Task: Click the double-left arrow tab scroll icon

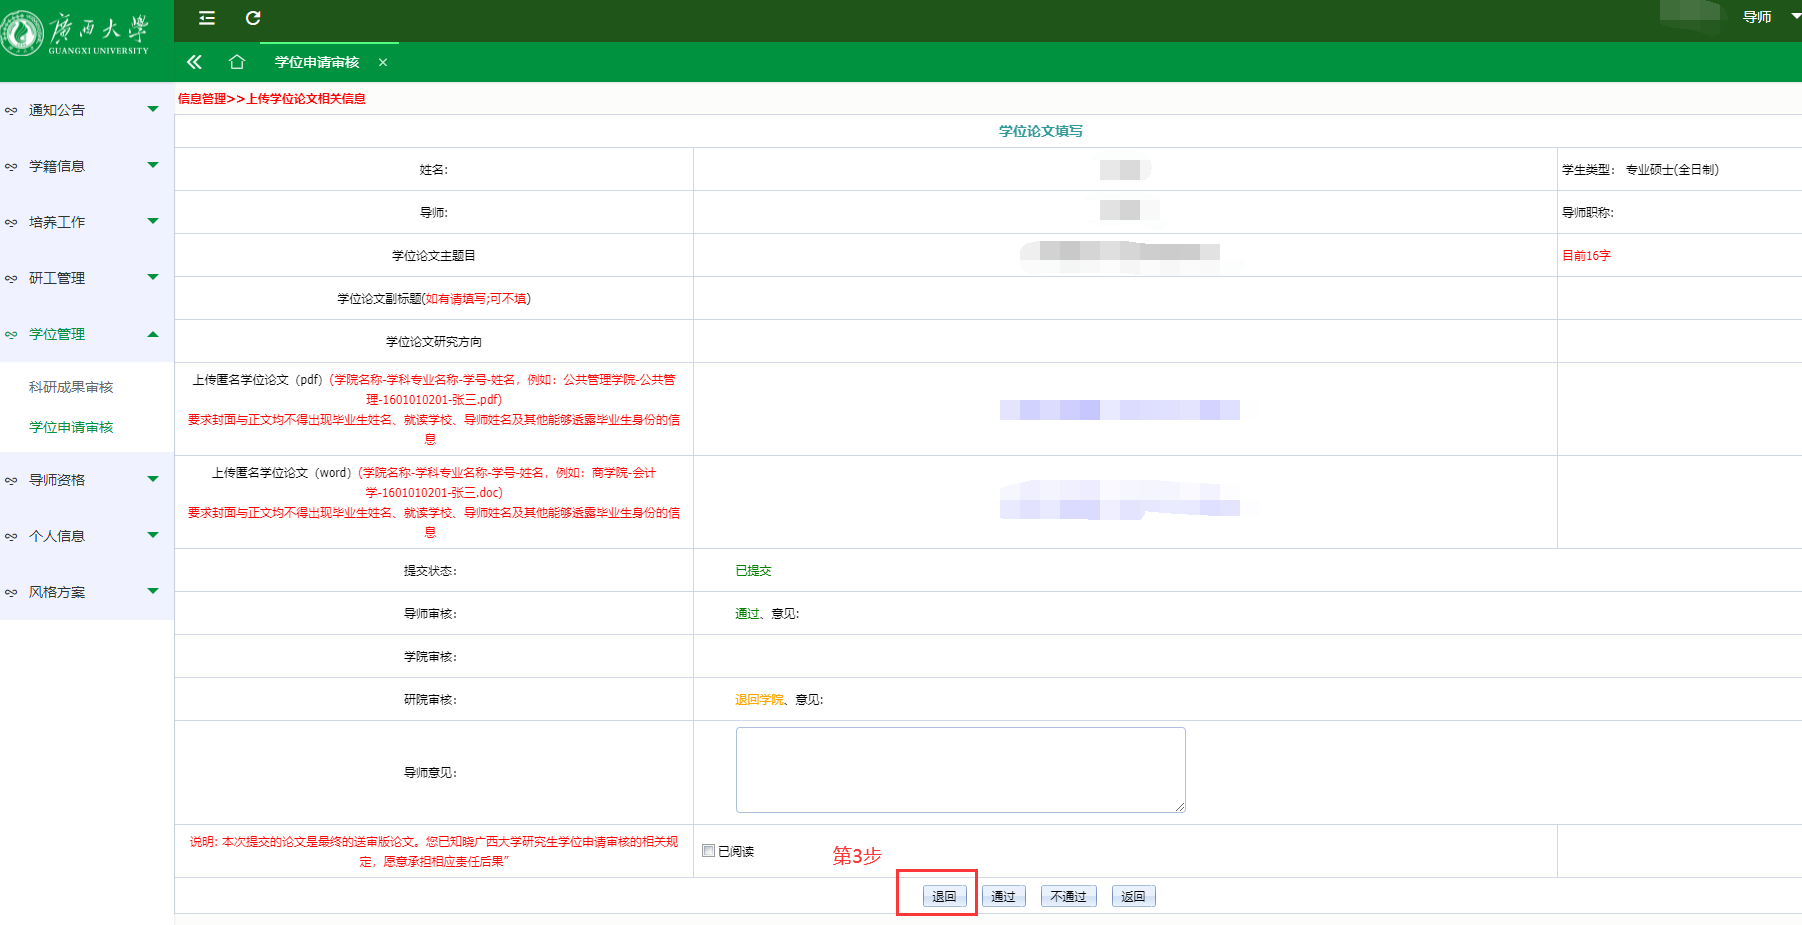Action: pos(194,62)
